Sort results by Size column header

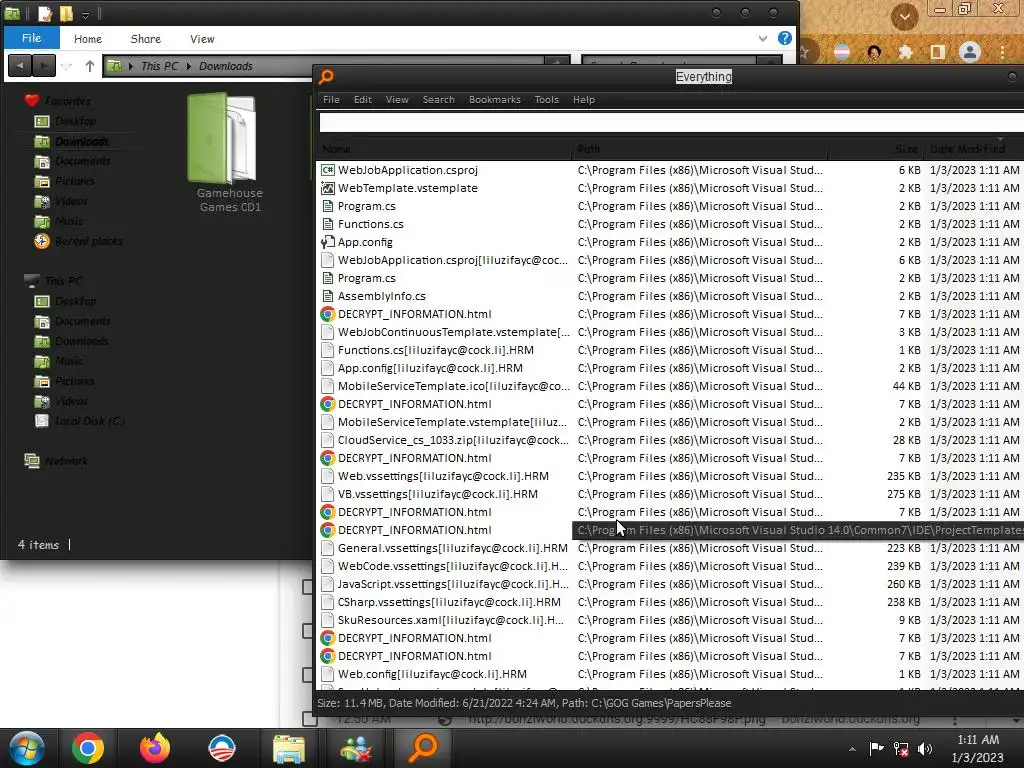874,149
